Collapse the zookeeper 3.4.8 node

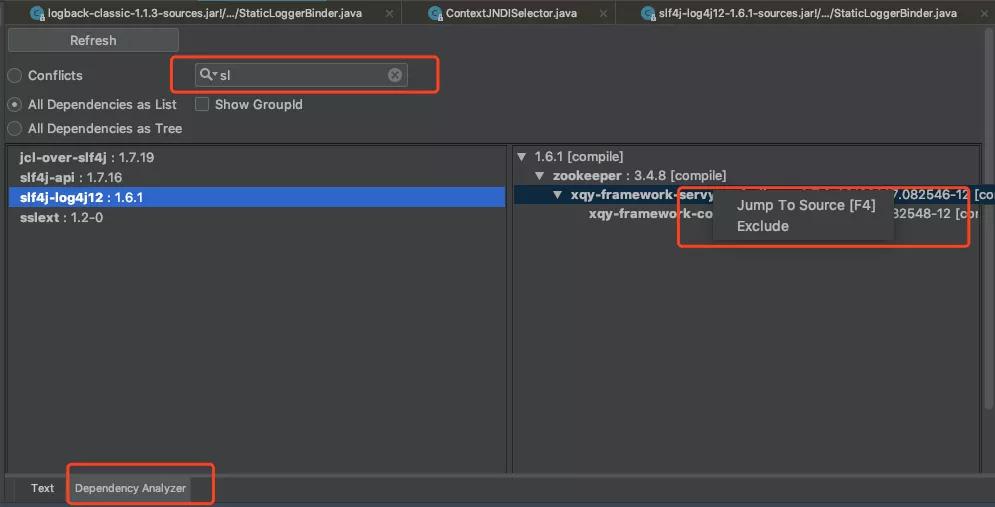coord(539,176)
